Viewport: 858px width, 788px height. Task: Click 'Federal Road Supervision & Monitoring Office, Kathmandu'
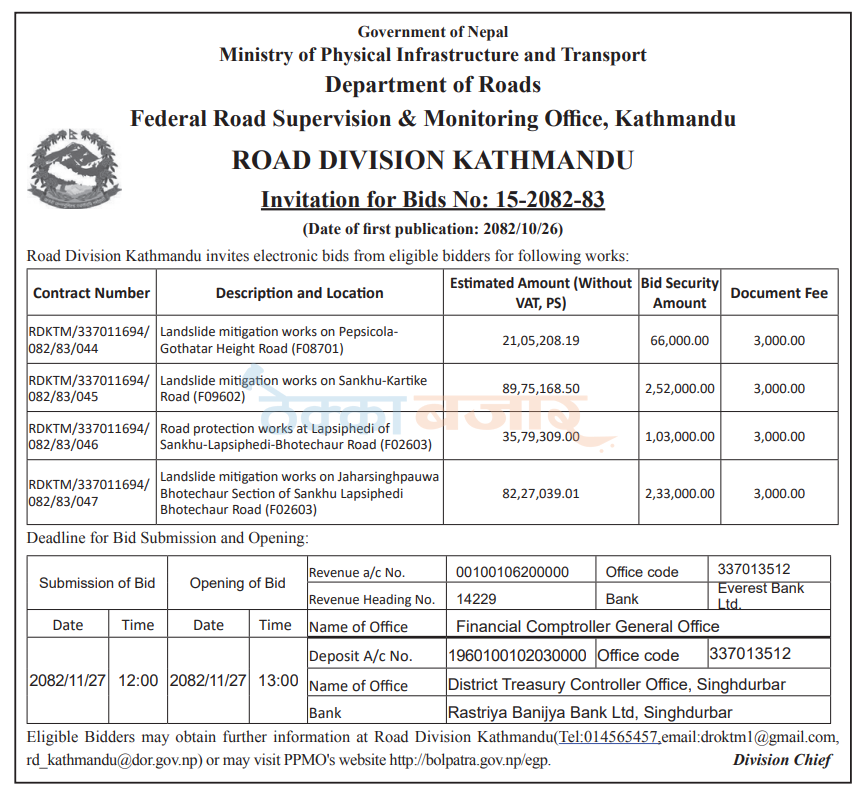click(432, 119)
